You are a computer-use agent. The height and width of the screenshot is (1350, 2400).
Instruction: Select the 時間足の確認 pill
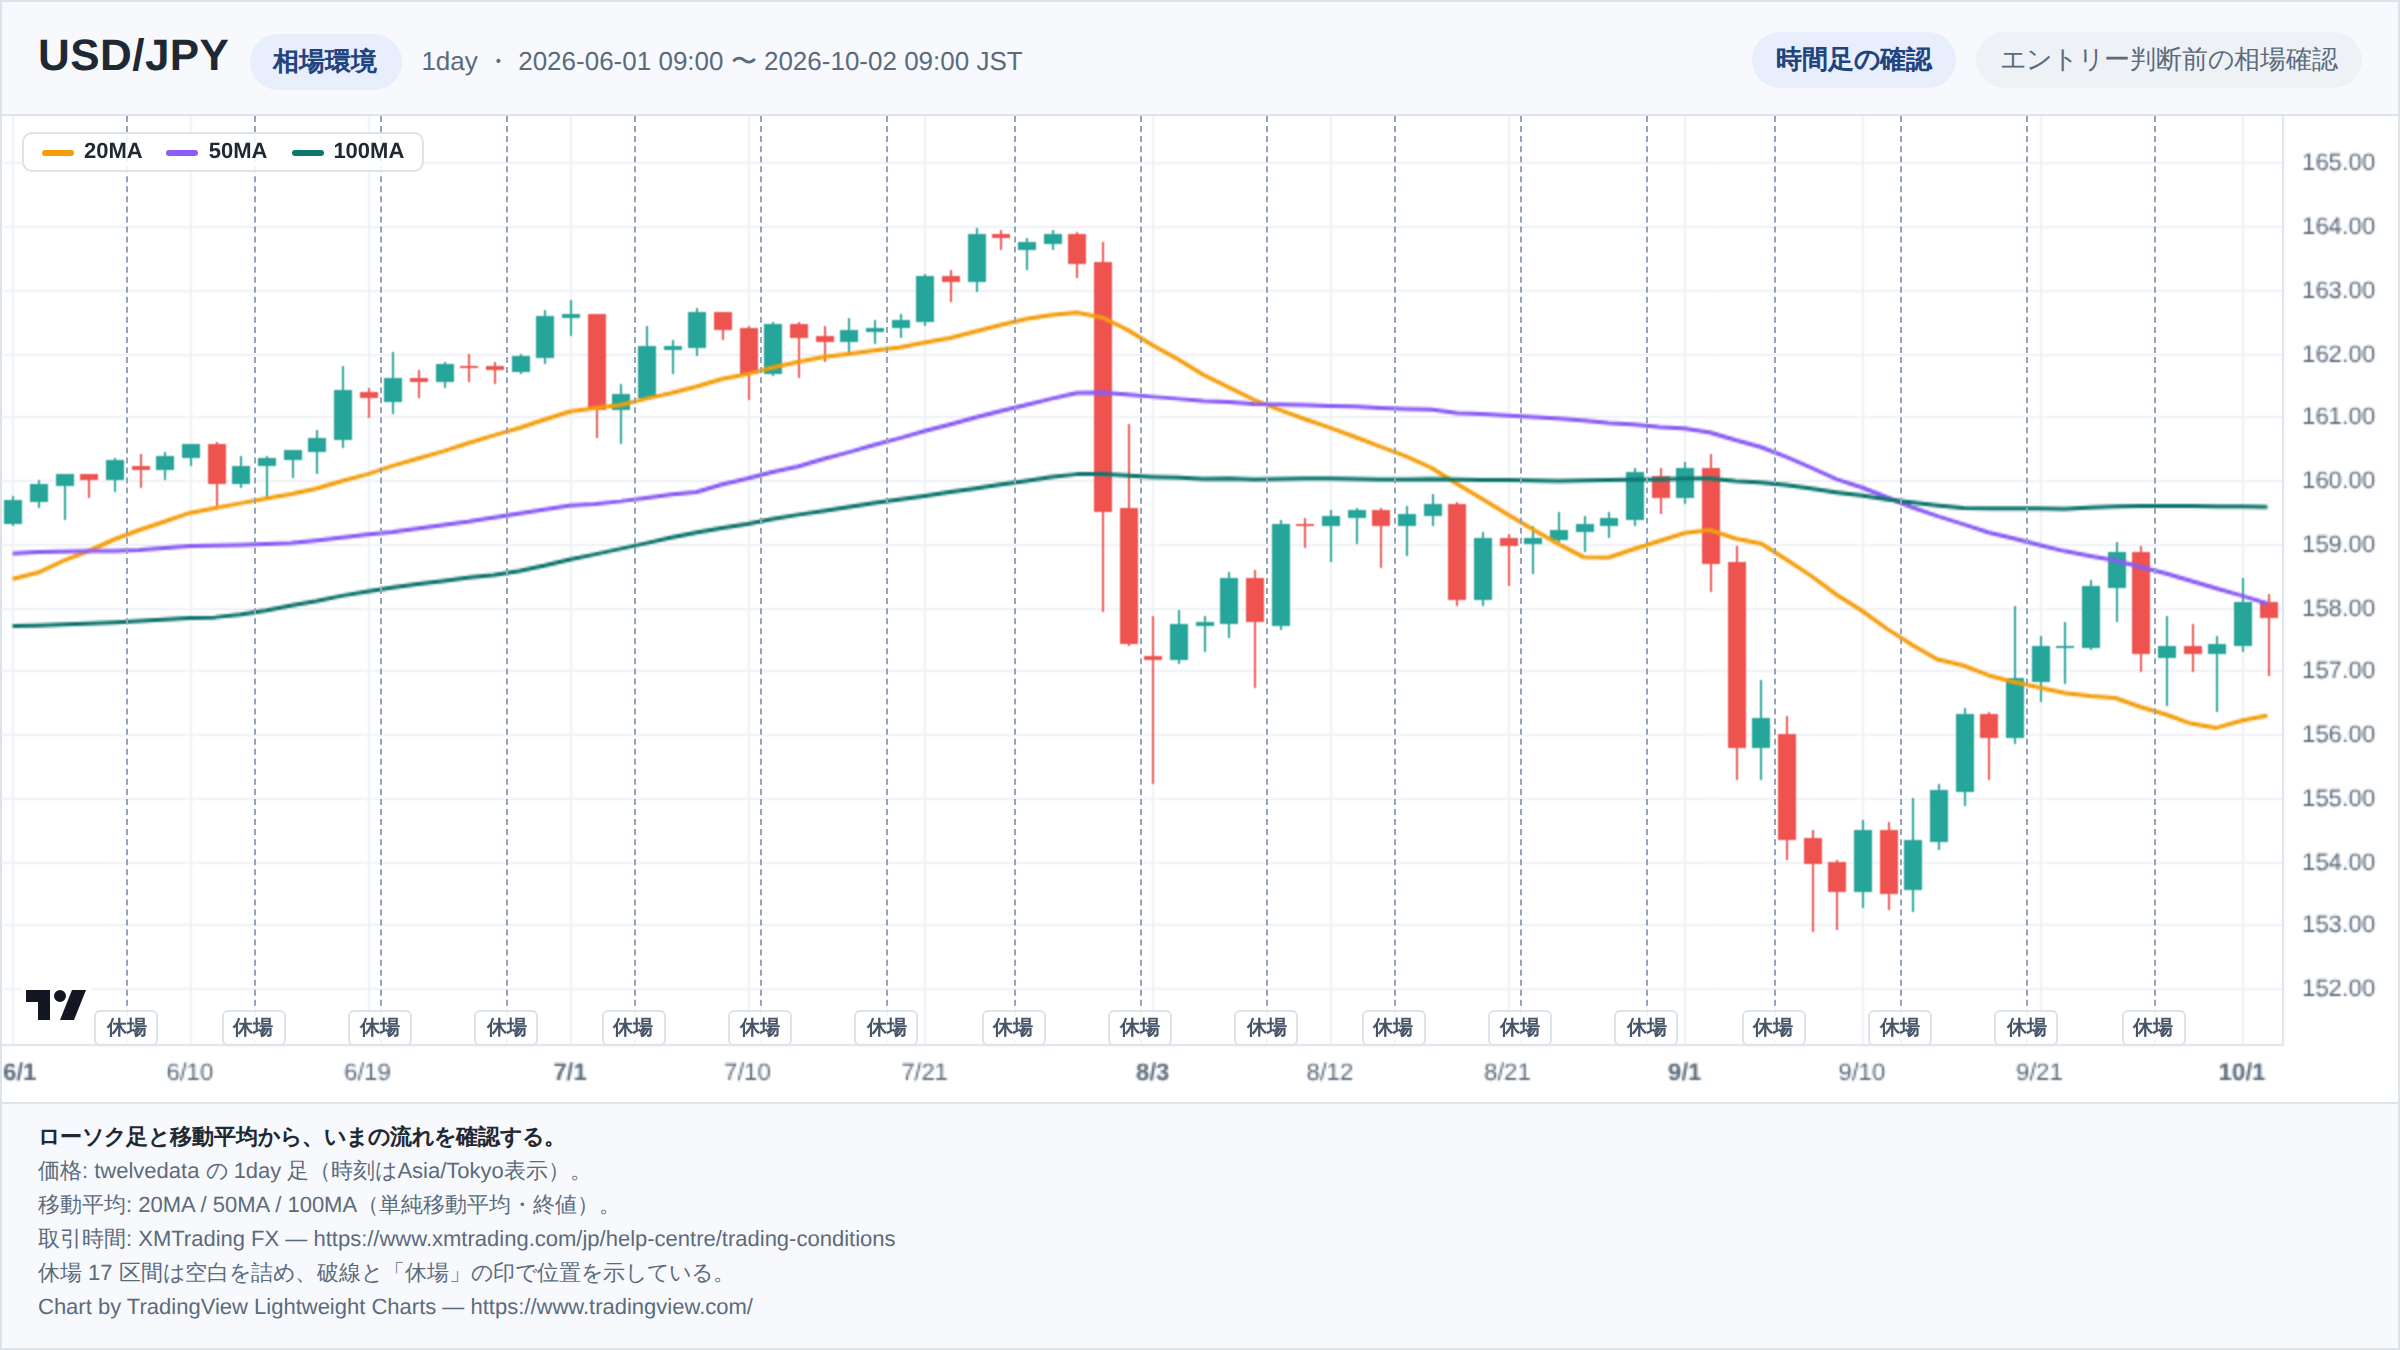pyautogui.click(x=1853, y=60)
